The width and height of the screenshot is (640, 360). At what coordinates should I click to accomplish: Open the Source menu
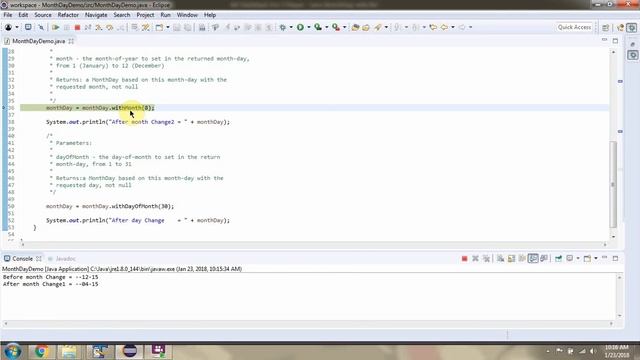43,15
